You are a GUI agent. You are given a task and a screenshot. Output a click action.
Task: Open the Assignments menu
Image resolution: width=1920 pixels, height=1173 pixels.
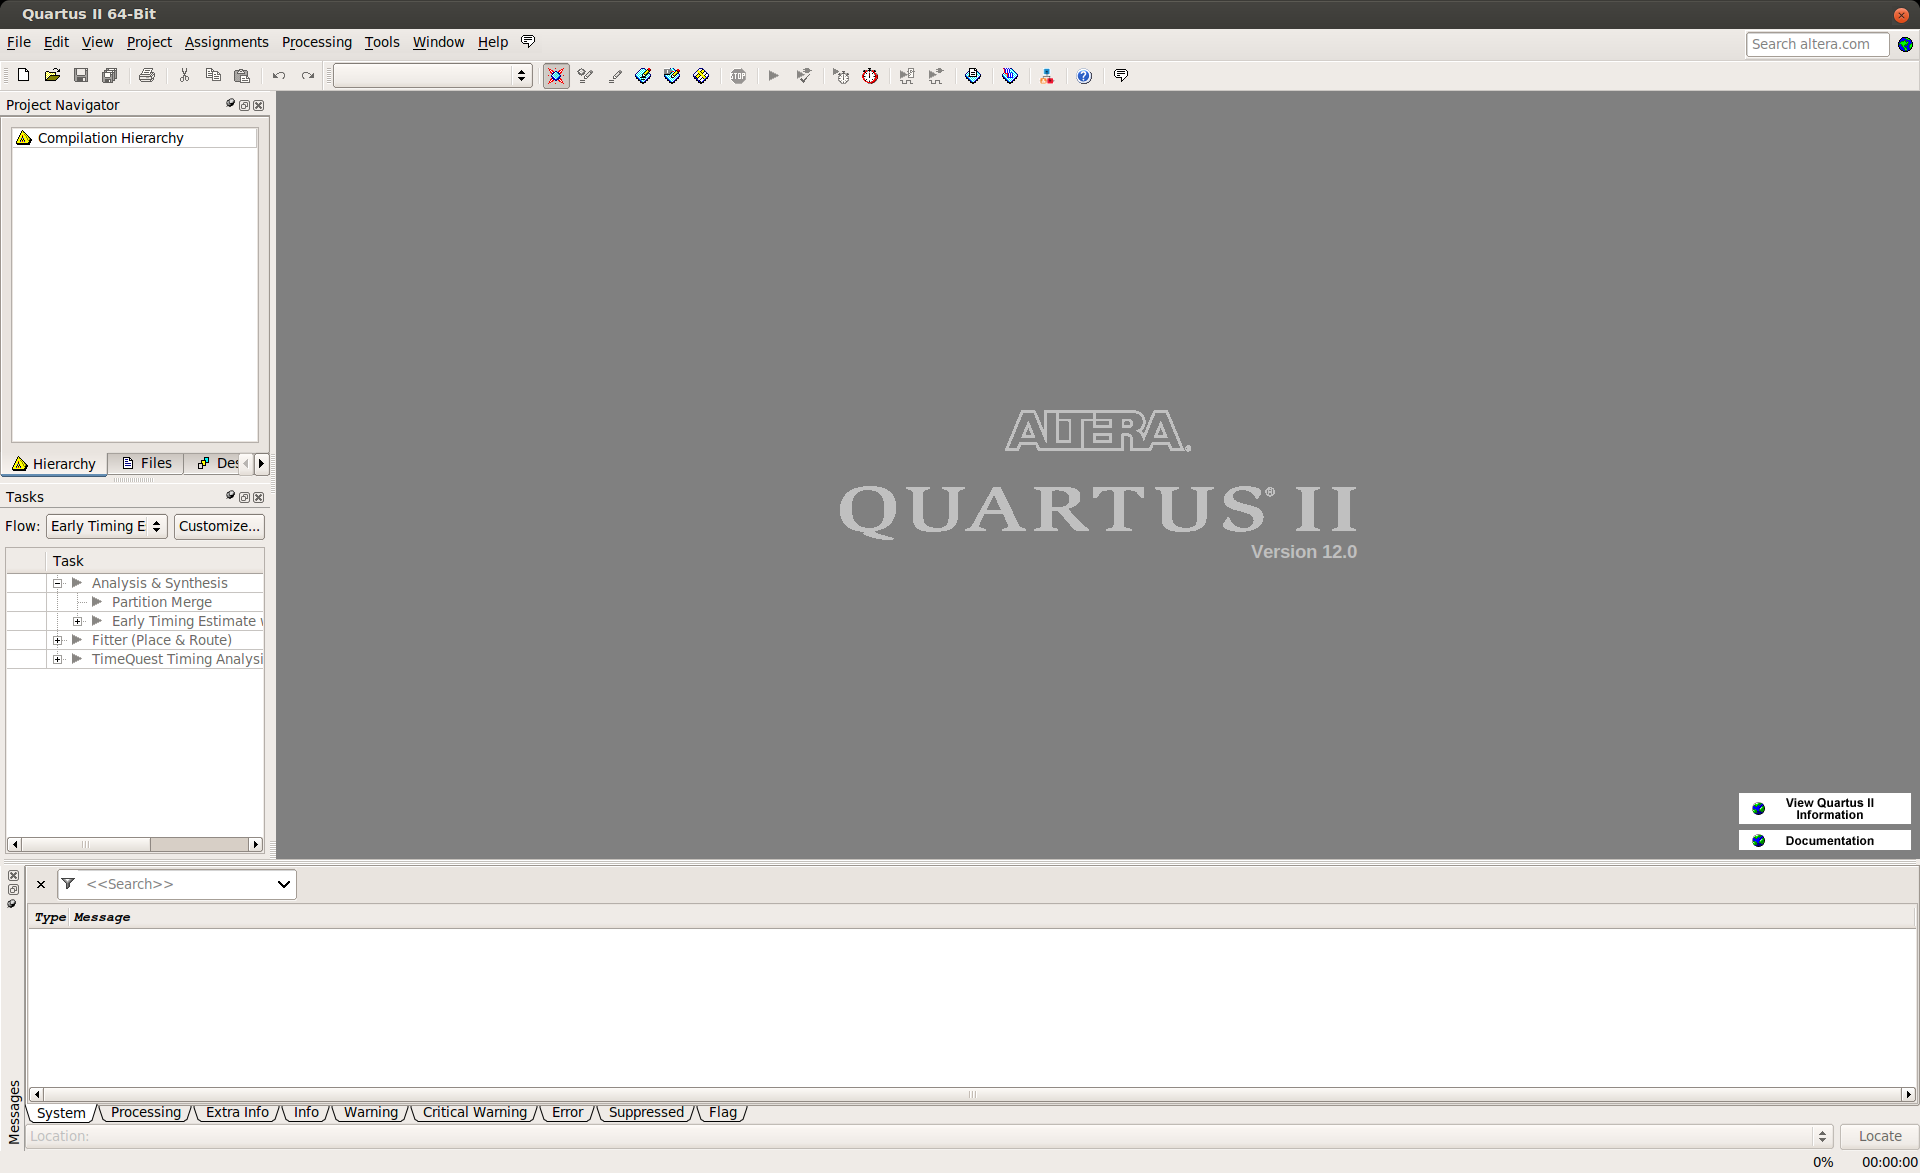226,42
